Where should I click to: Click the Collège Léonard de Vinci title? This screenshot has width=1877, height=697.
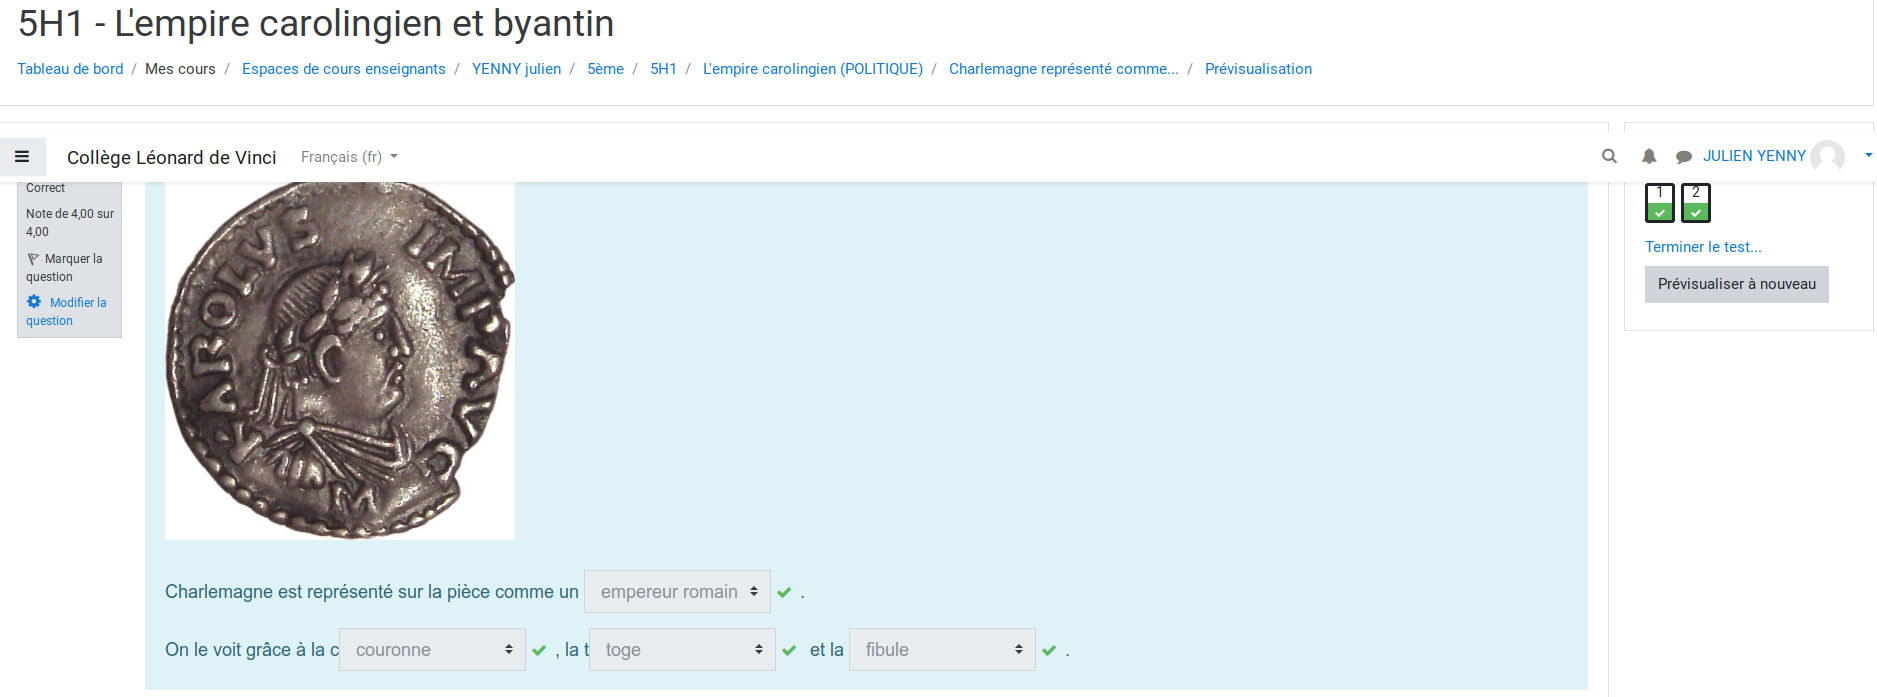coord(172,157)
